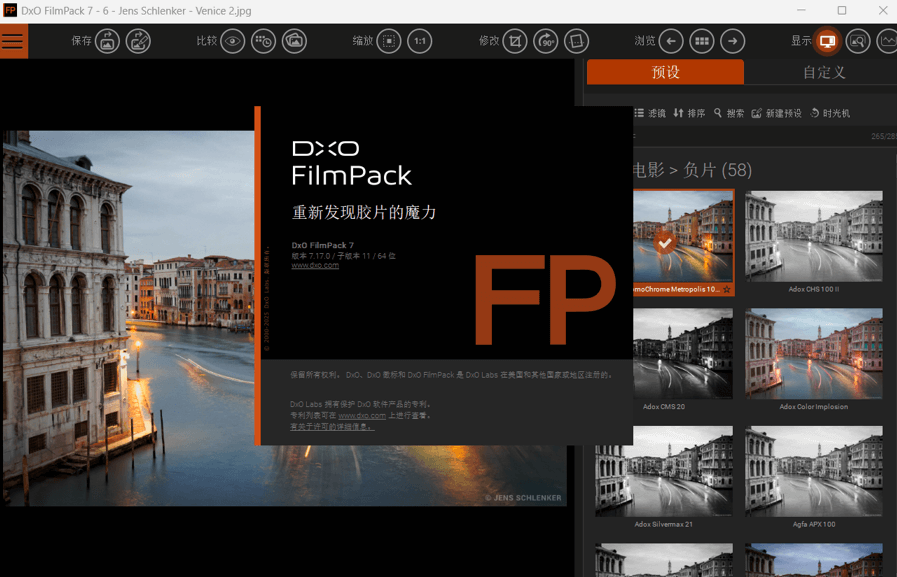This screenshot has height=577, width=897.
Task: Click the snapshot camera icon in 比较 group
Action: [x=293, y=41]
